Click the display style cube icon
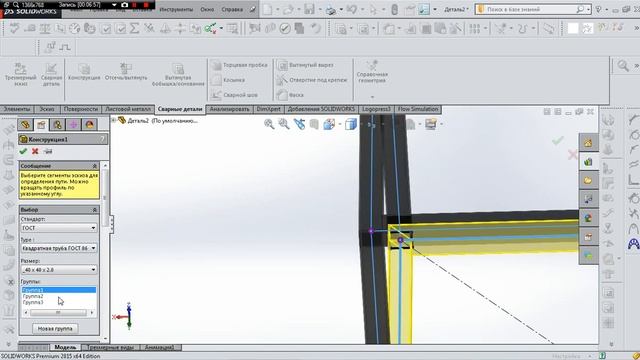The image size is (640, 360). [x=351, y=124]
